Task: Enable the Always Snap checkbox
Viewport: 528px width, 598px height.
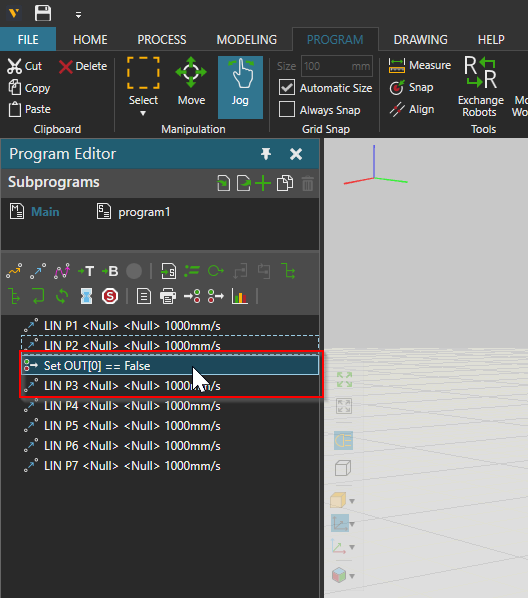Action: pos(287,109)
